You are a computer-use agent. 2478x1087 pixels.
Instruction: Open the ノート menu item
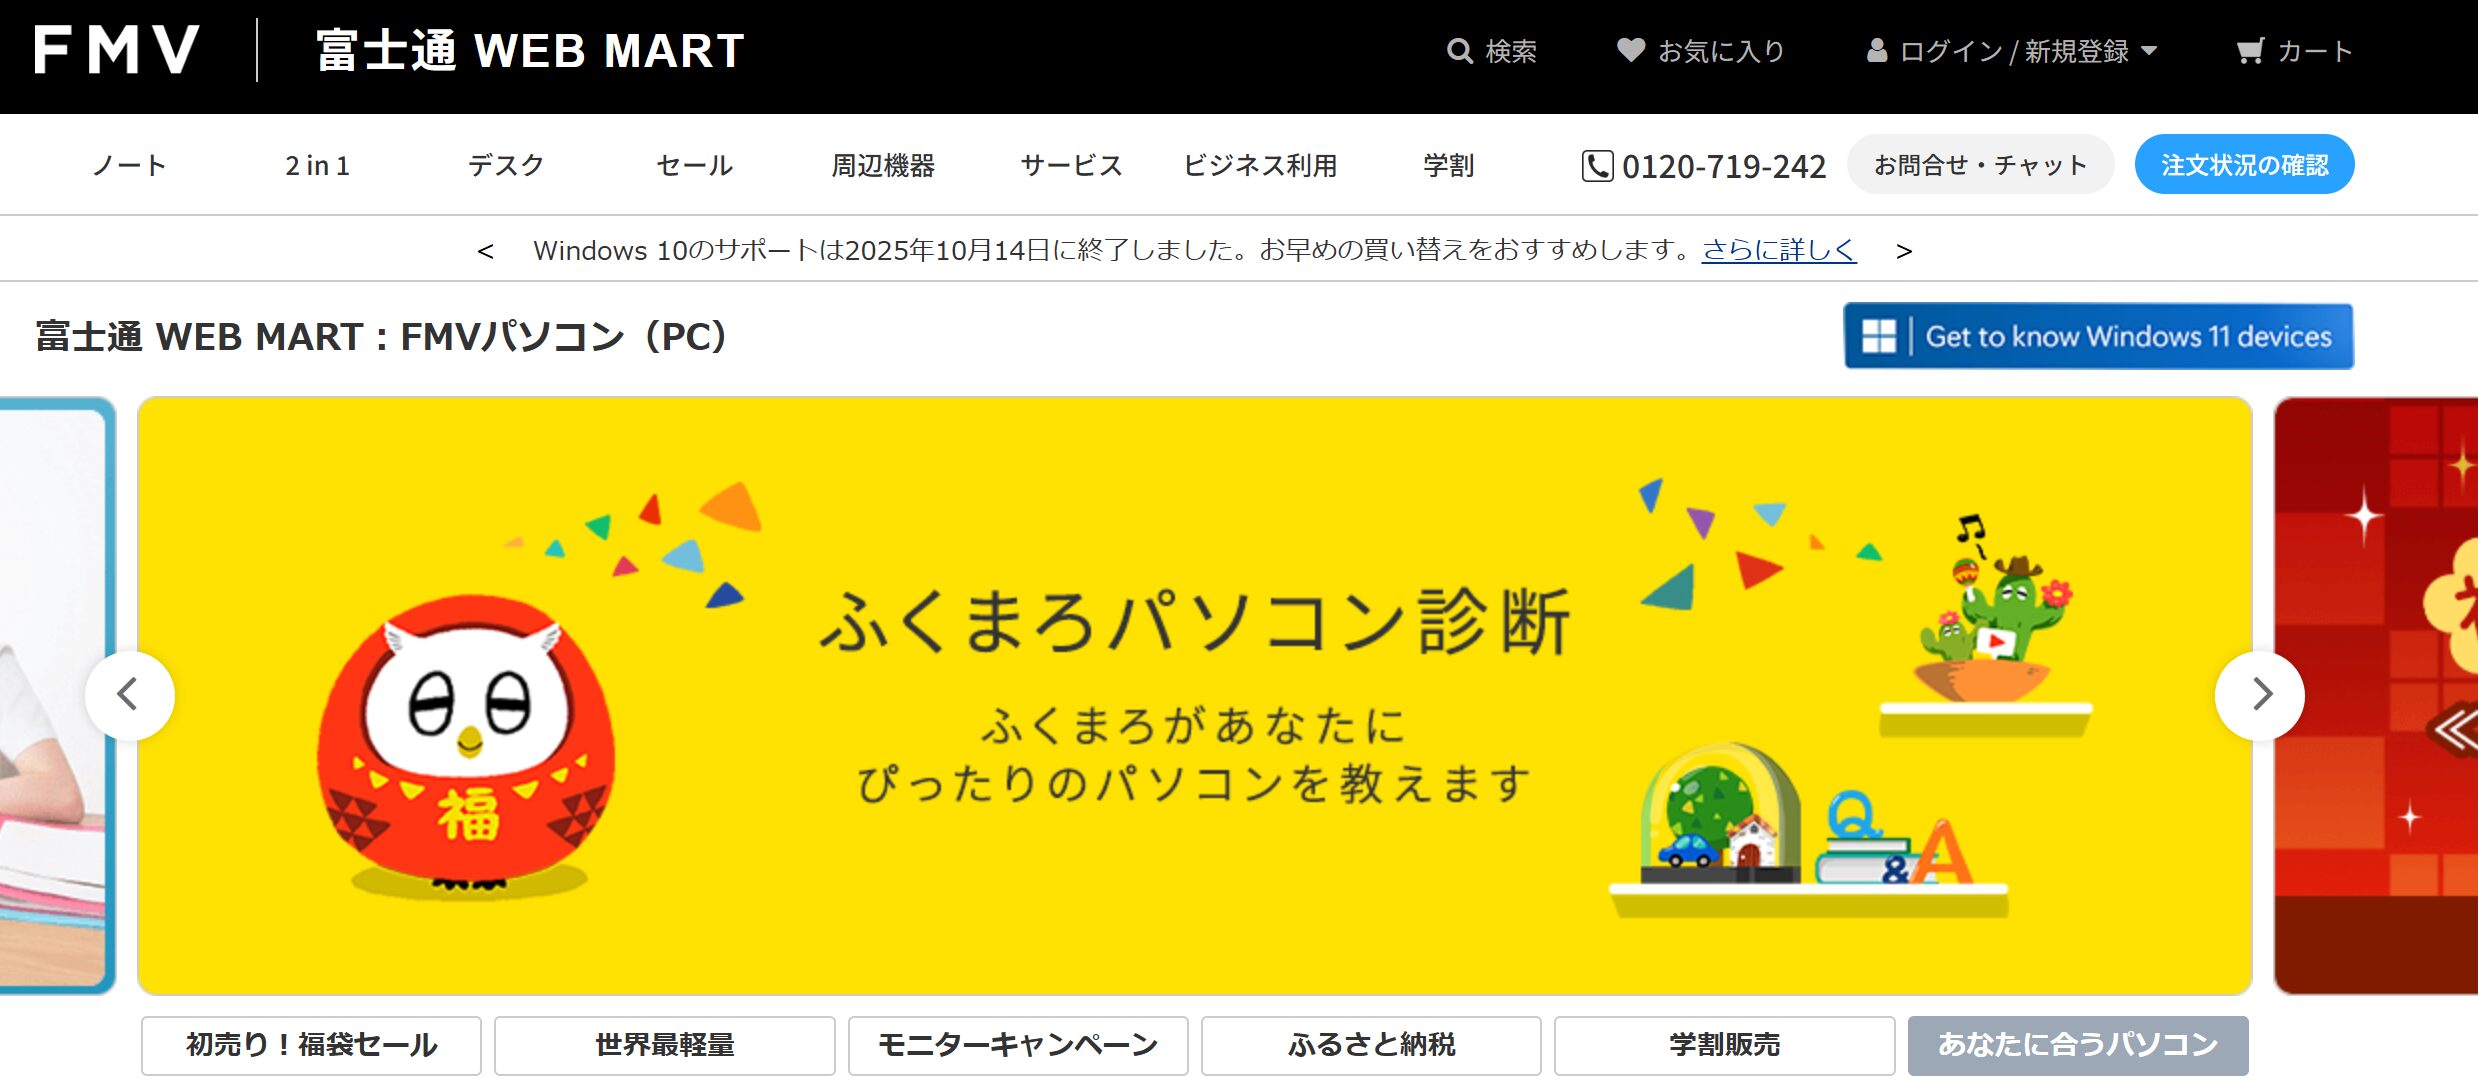pyautogui.click(x=131, y=165)
